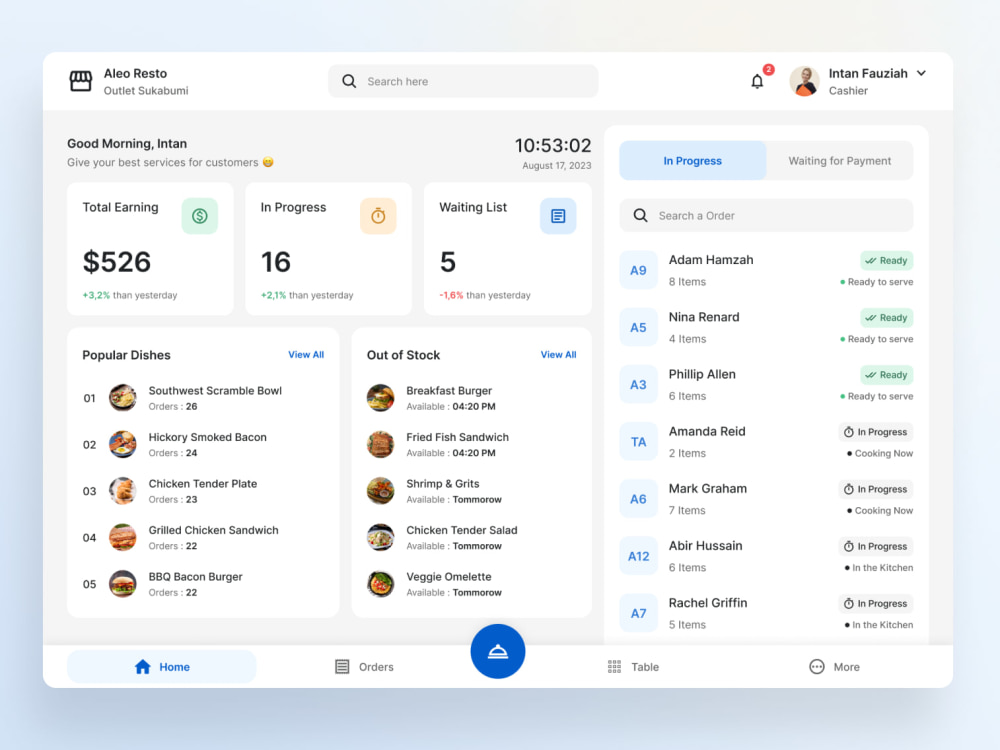Click the Waiting List document icon
The image size is (1000, 750).
coord(558,216)
